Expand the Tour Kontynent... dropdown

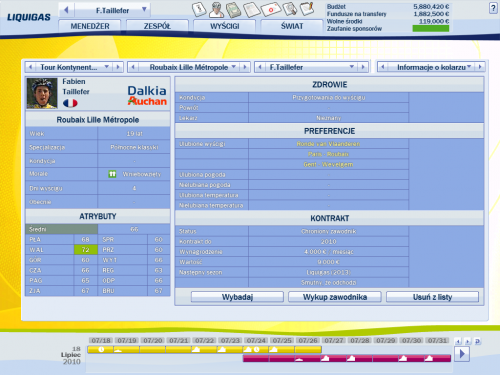point(107,67)
